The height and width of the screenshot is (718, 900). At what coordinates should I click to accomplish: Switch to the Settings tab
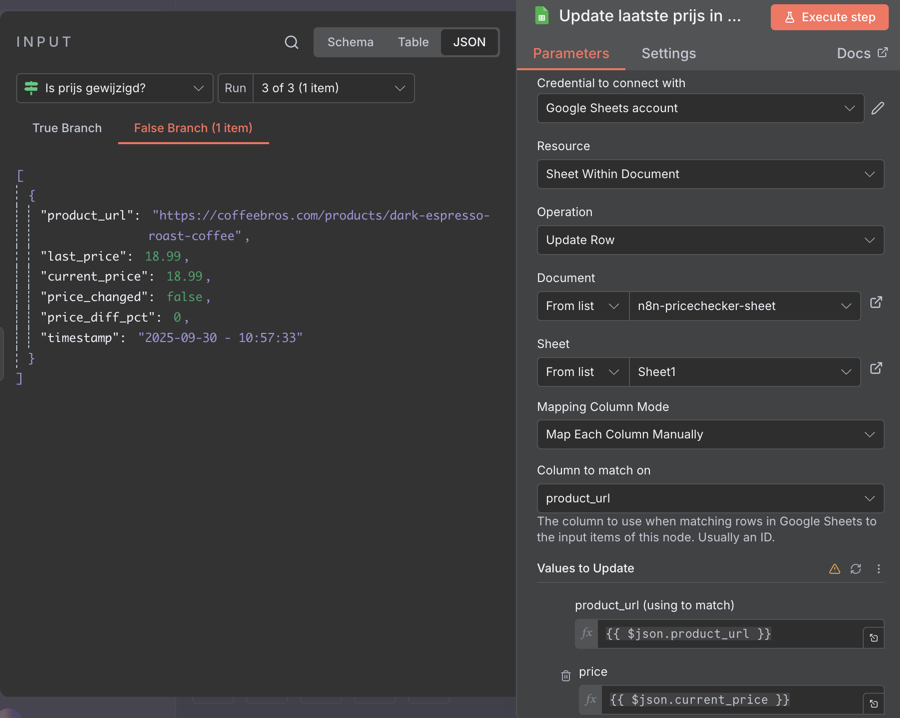click(x=668, y=53)
